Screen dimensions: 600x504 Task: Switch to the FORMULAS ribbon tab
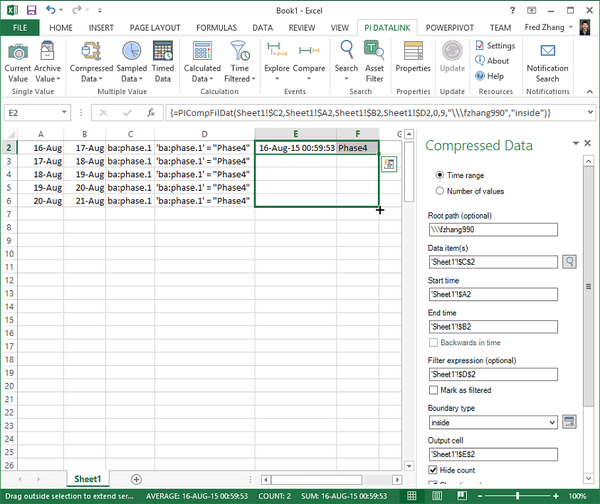point(217,28)
